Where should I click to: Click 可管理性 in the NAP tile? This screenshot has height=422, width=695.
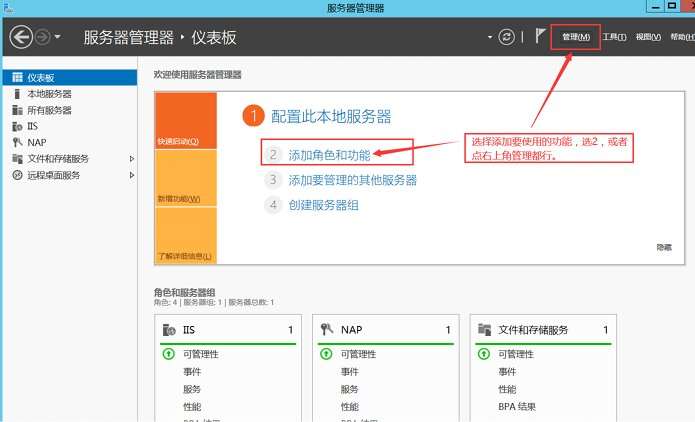[359, 354]
